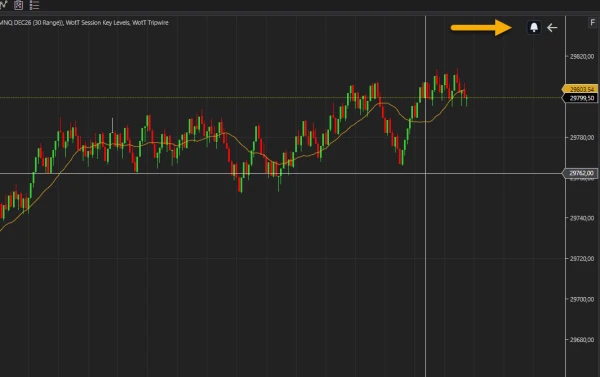Open the strategies icon in top toolbar
The width and height of the screenshot is (600, 377).
(x=18, y=5)
